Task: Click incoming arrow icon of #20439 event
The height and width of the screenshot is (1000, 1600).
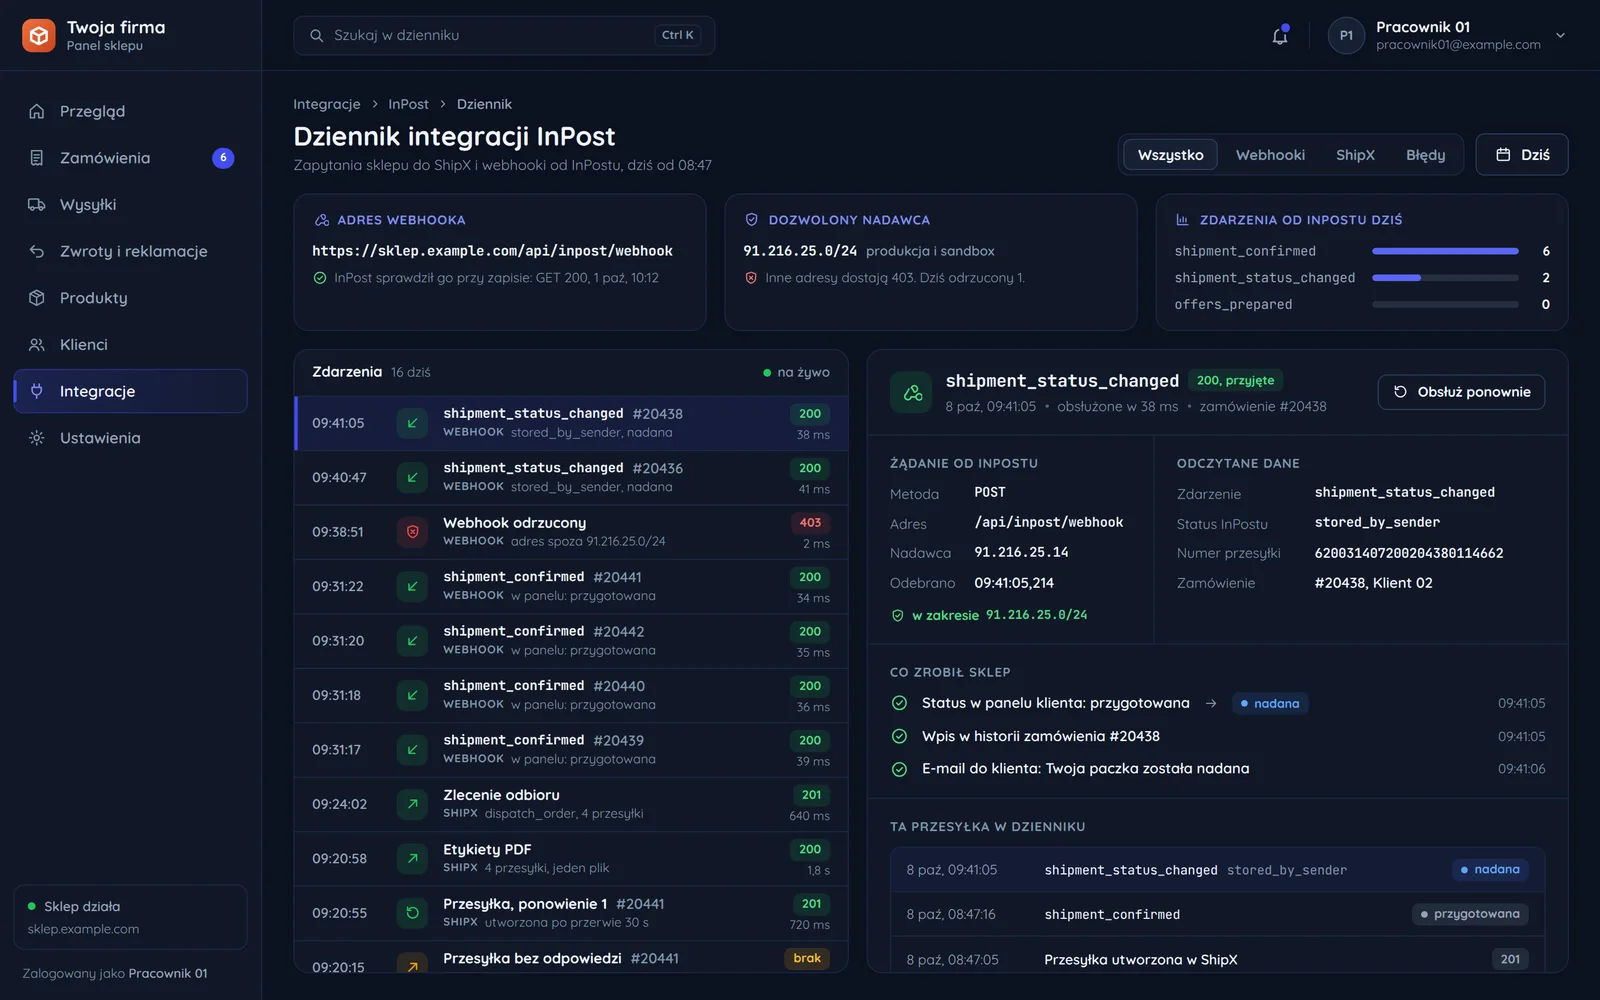Action: tap(412, 750)
